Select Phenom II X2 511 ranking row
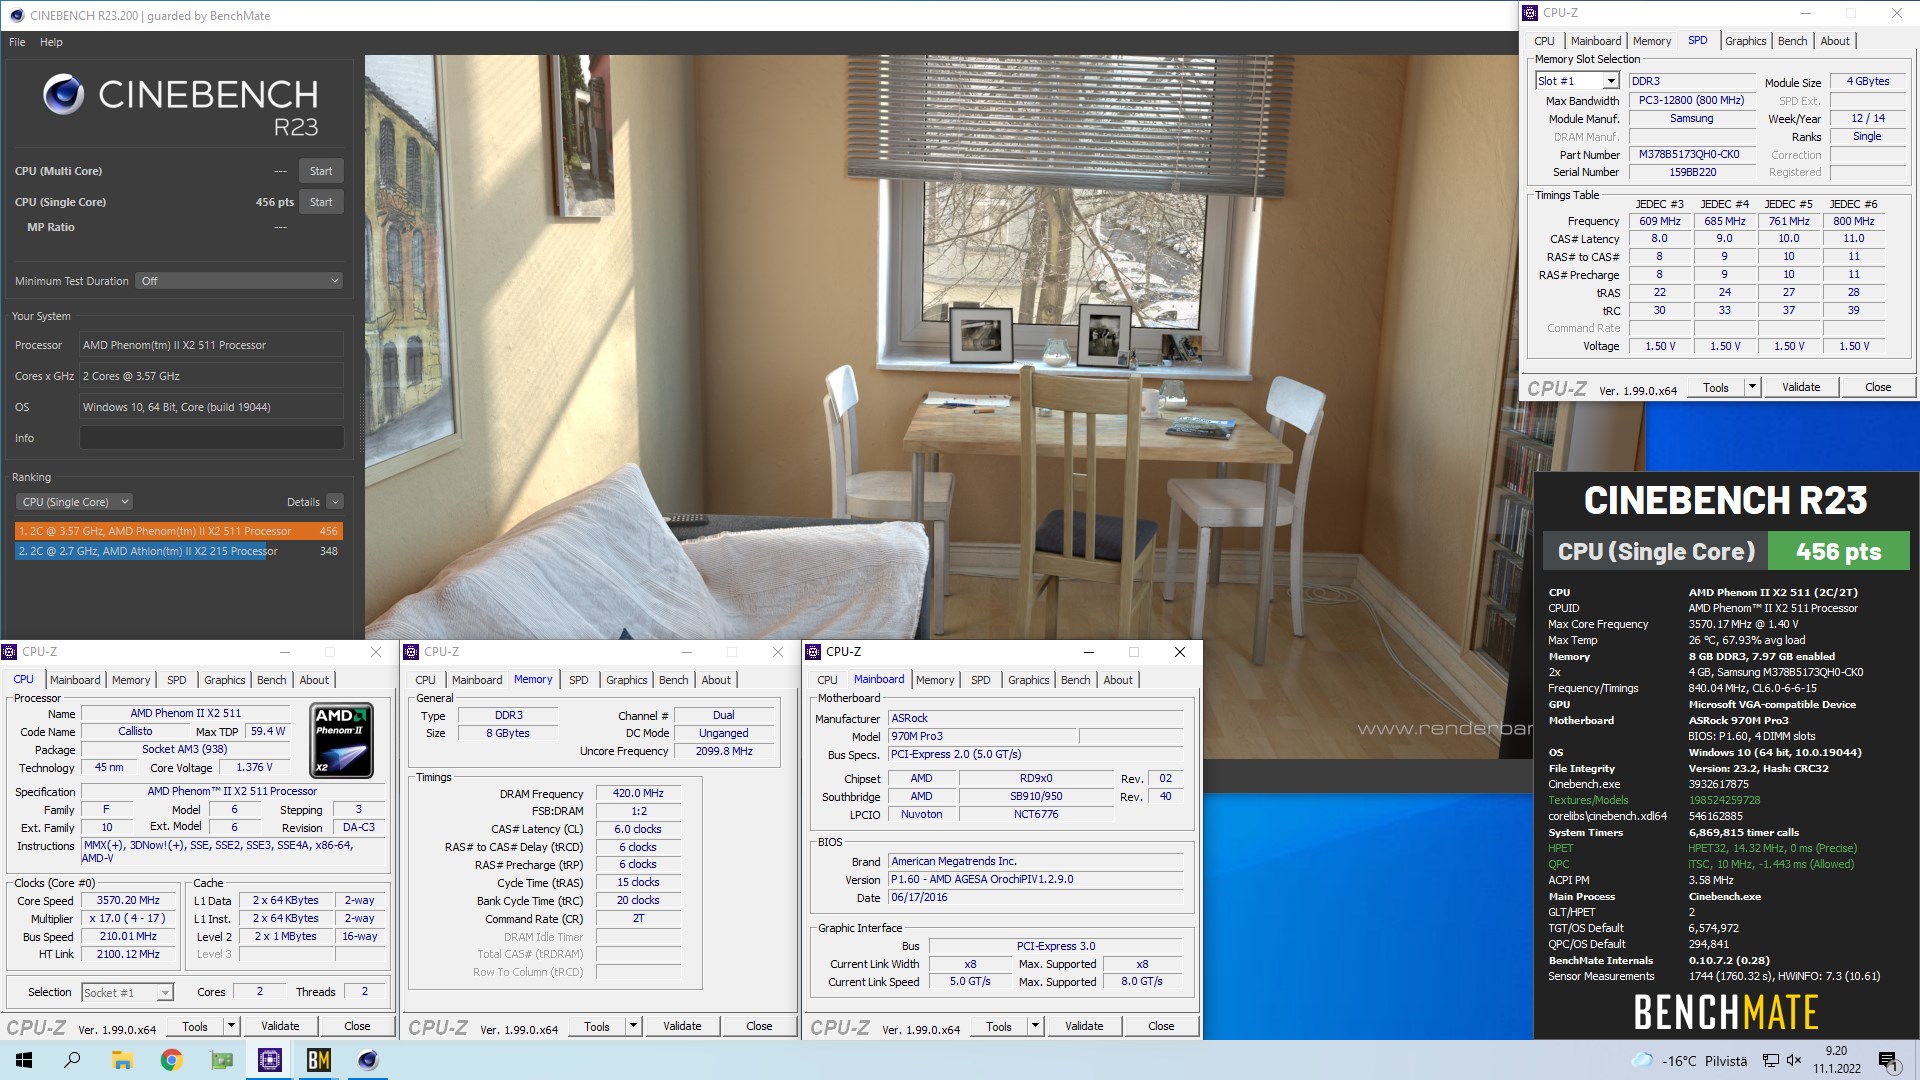The width and height of the screenshot is (1920, 1080). tap(178, 531)
